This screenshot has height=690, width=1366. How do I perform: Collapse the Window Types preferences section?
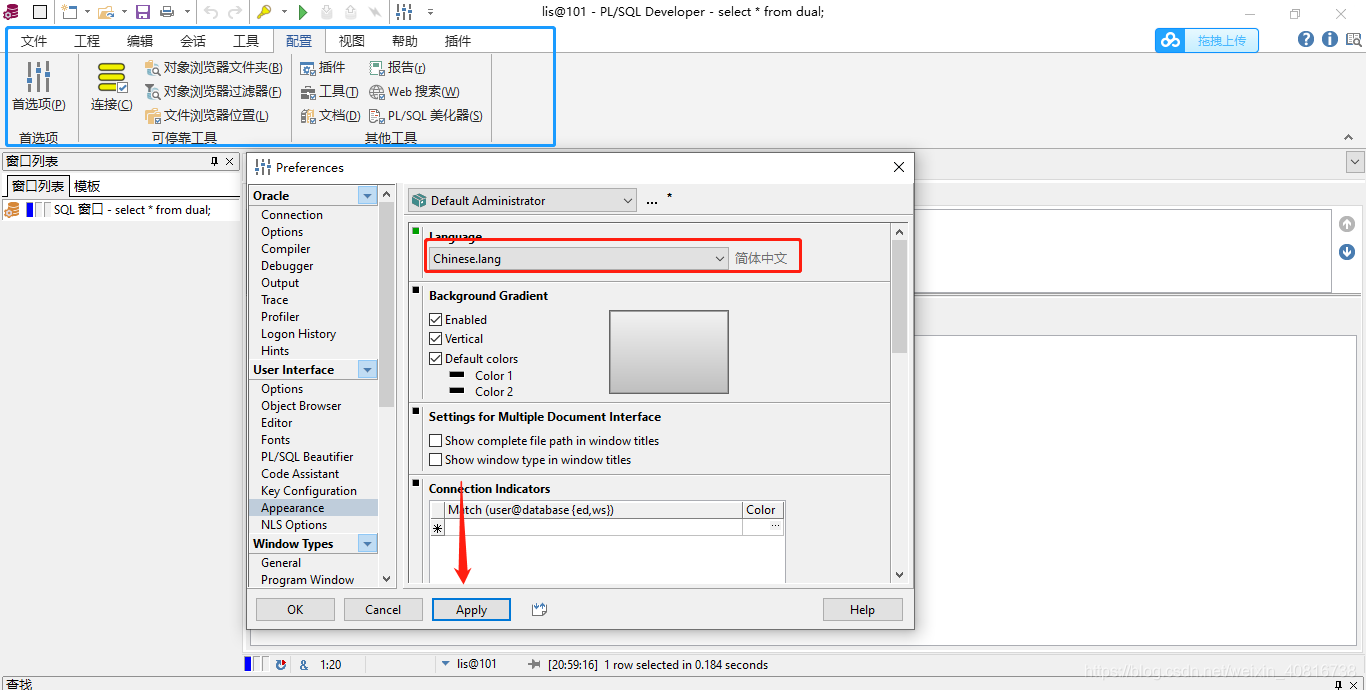click(x=368, y=544)
